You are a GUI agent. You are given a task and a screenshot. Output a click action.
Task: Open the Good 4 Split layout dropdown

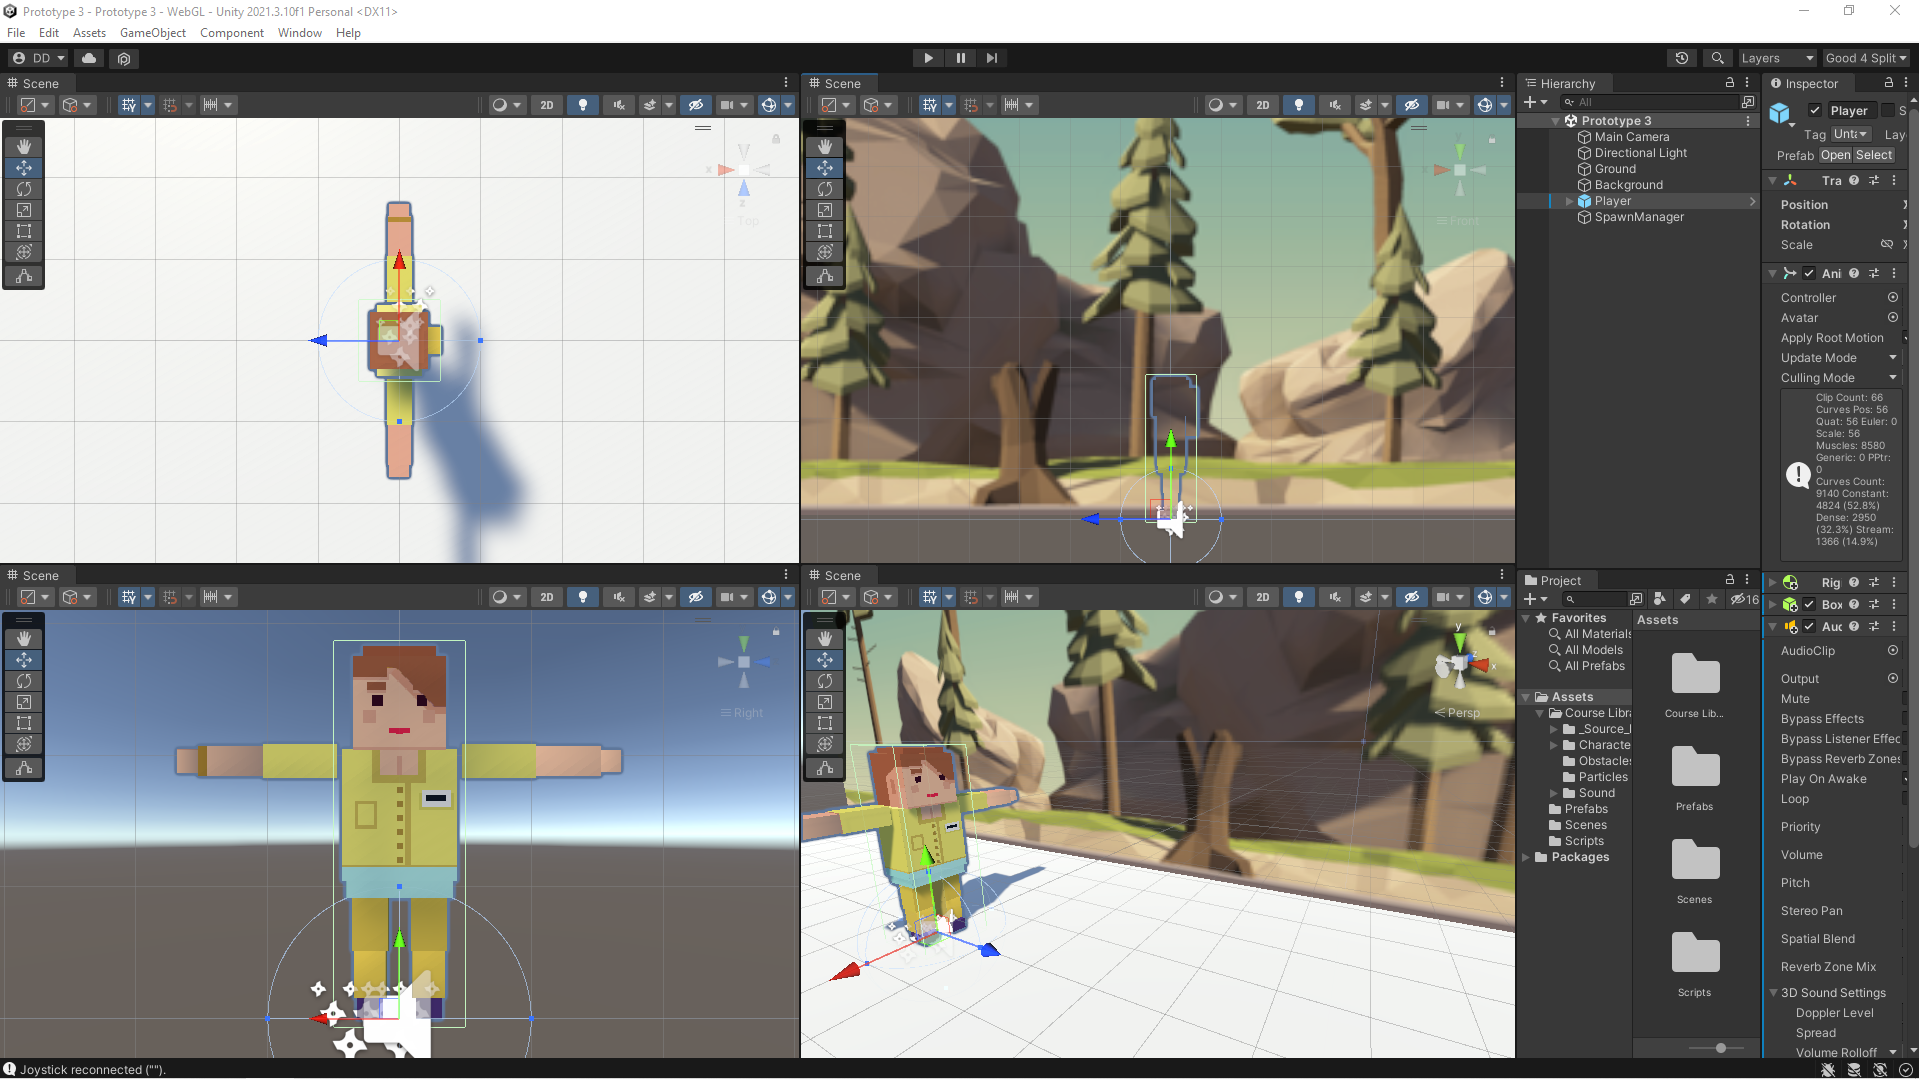pos(1865,58)
